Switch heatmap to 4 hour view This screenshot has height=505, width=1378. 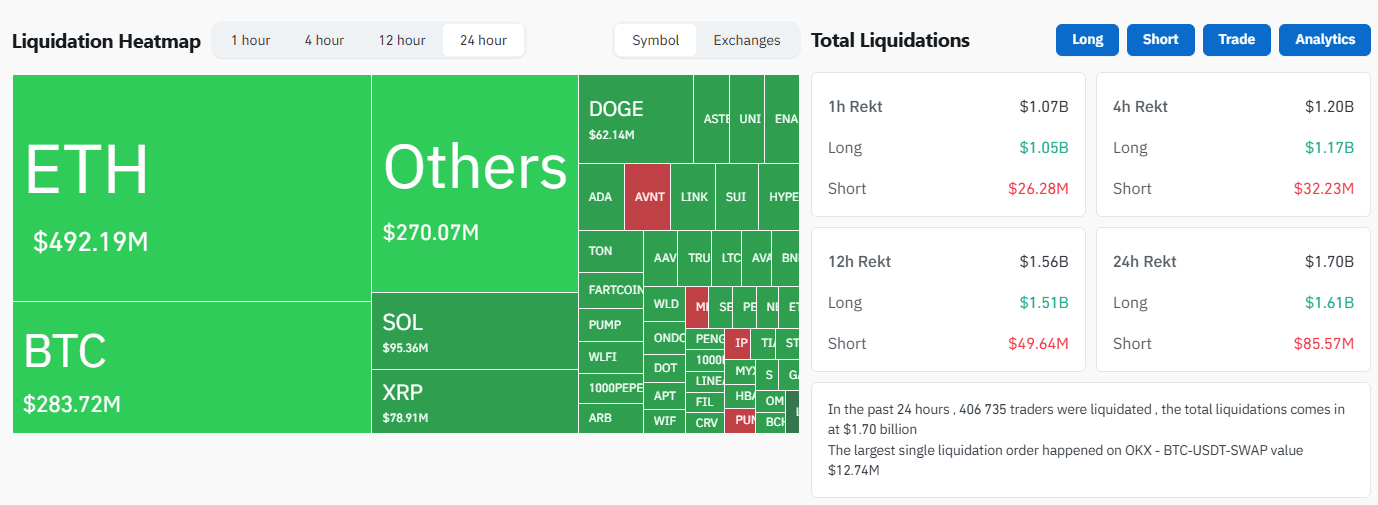(x=324, y=40)
